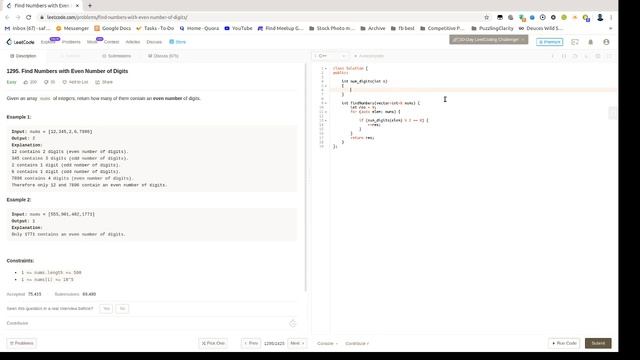Open the editor settings icon
This screenshot has width=640, height=360.
coord(598,56)
